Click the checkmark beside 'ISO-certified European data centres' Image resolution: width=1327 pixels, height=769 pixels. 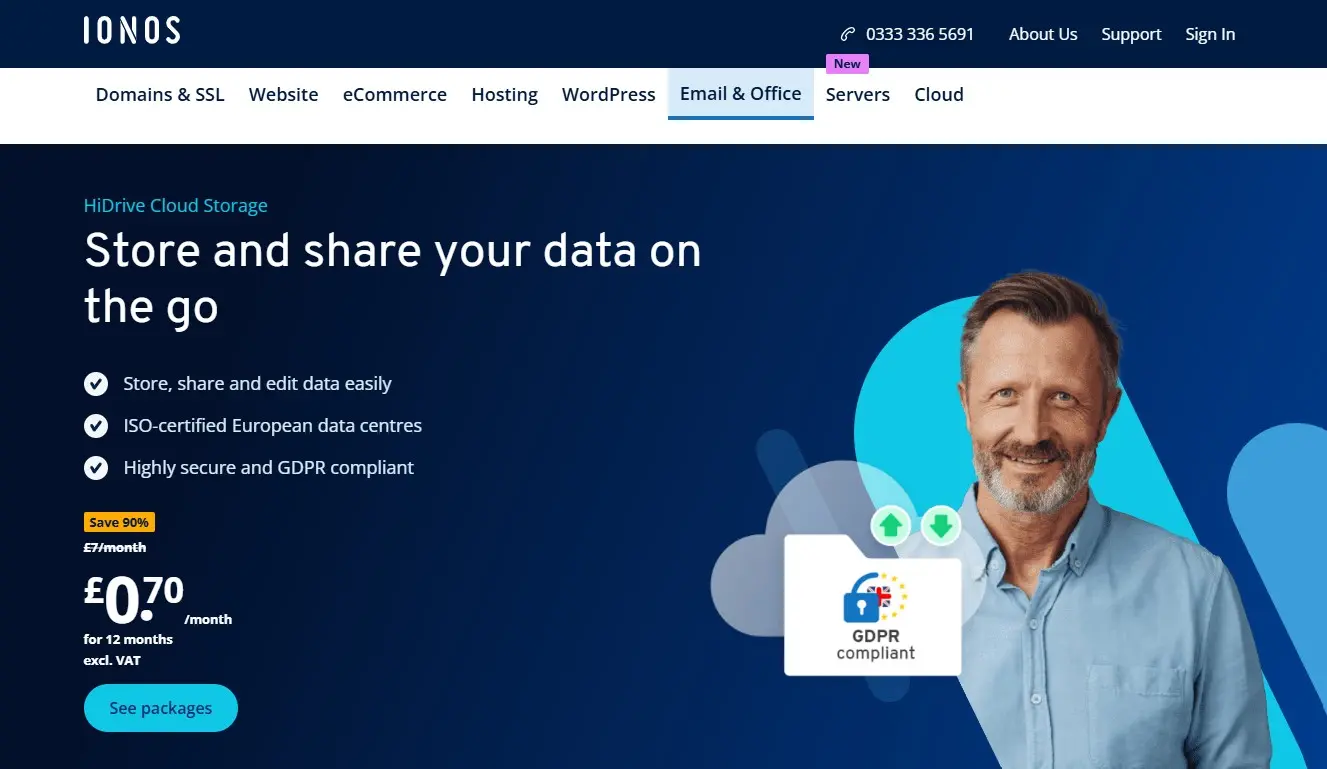coord(96,426)
